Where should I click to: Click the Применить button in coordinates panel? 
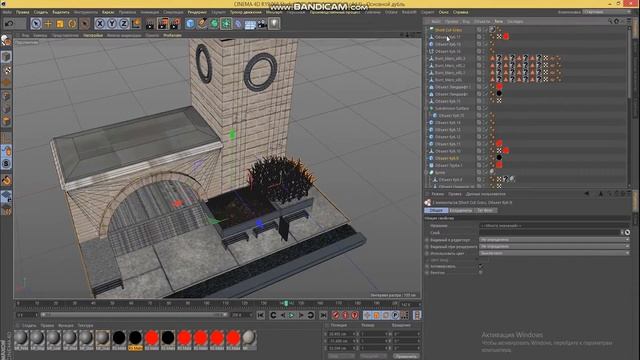406,356
